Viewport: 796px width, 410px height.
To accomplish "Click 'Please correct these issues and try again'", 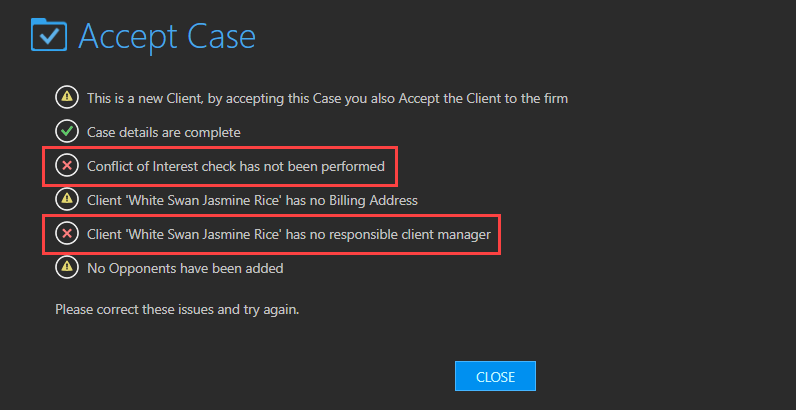I will (x=177, y=309).
